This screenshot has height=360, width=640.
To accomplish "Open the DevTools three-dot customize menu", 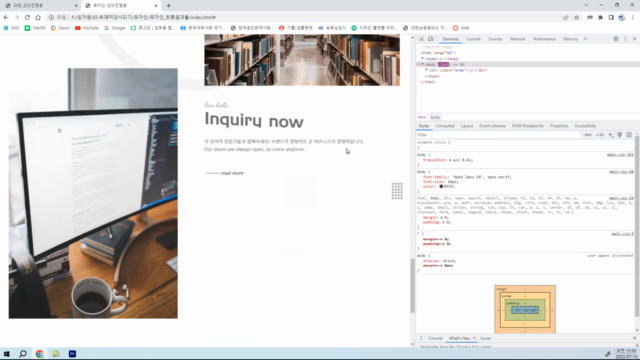I will [625, 39].
